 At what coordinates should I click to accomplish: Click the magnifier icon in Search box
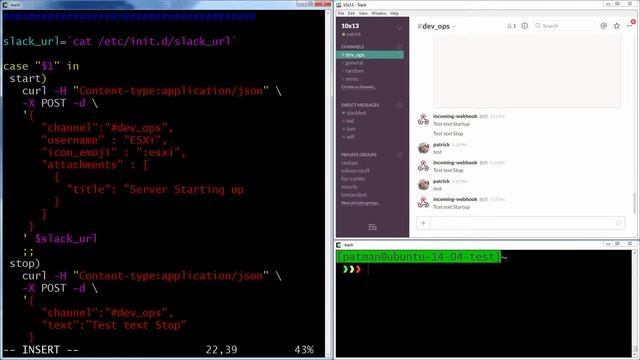pyautogui.click(x=538, y=26)
